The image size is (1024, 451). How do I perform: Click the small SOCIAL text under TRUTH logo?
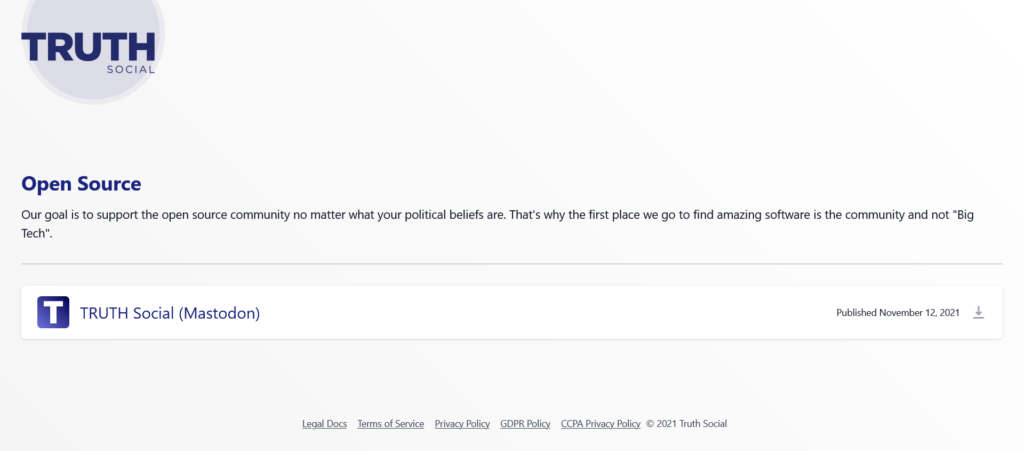click(131, 69)
